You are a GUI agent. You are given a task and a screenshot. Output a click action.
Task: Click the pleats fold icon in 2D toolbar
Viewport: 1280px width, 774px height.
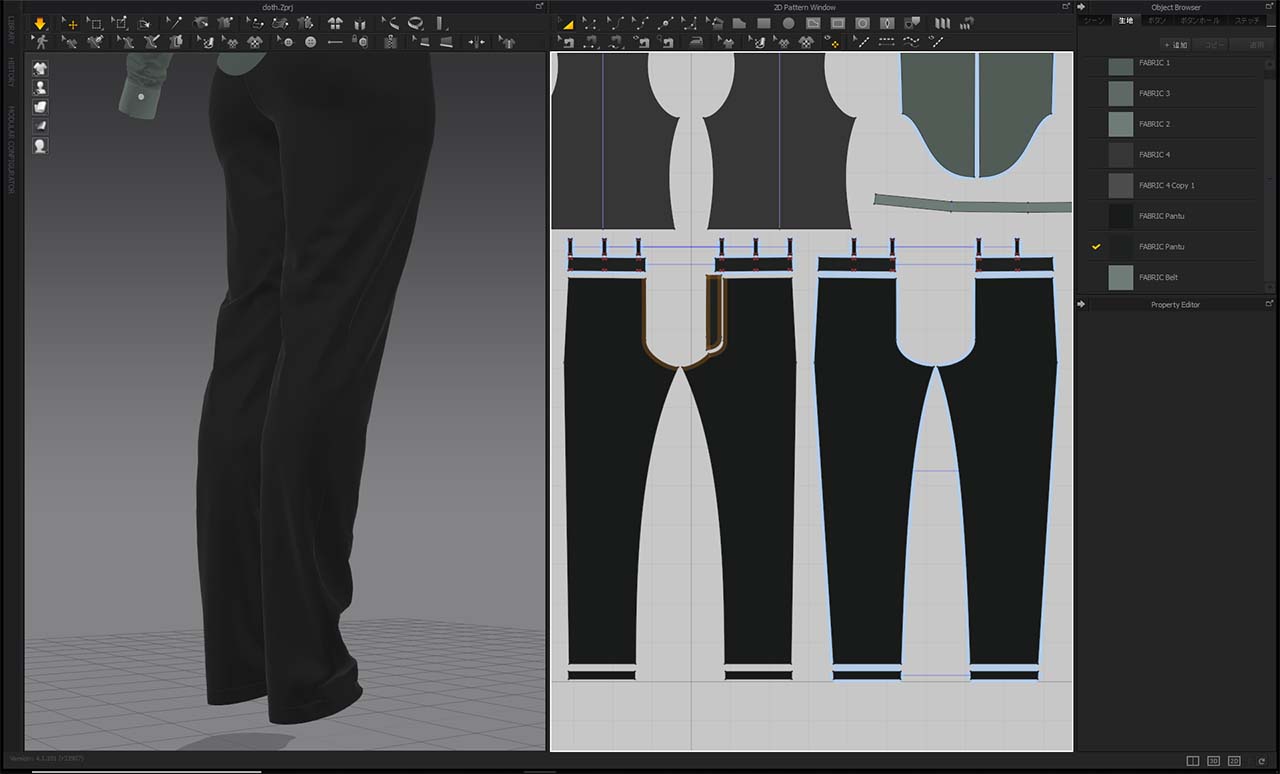coord(942,23)
